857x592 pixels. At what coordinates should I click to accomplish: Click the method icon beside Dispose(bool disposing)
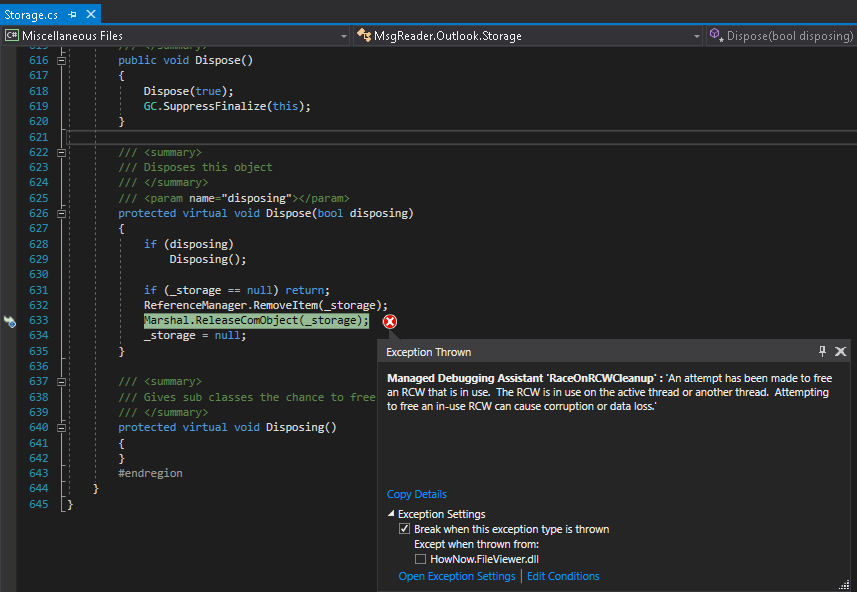(x=715, y=34)
